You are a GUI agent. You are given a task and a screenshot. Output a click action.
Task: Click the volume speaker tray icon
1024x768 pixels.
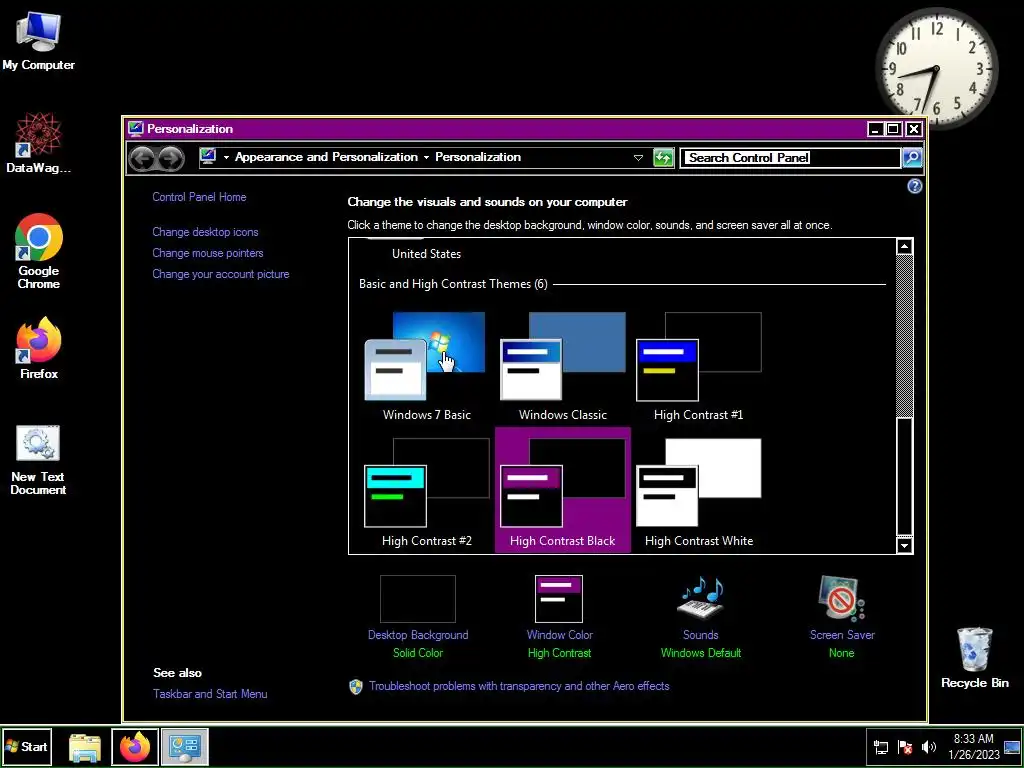[928, 746]
